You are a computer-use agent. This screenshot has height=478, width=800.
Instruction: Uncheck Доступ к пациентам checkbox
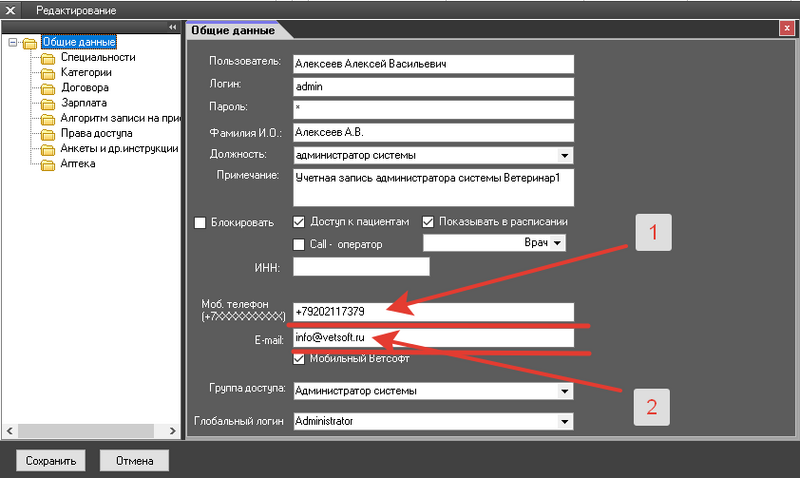[299, 222]
